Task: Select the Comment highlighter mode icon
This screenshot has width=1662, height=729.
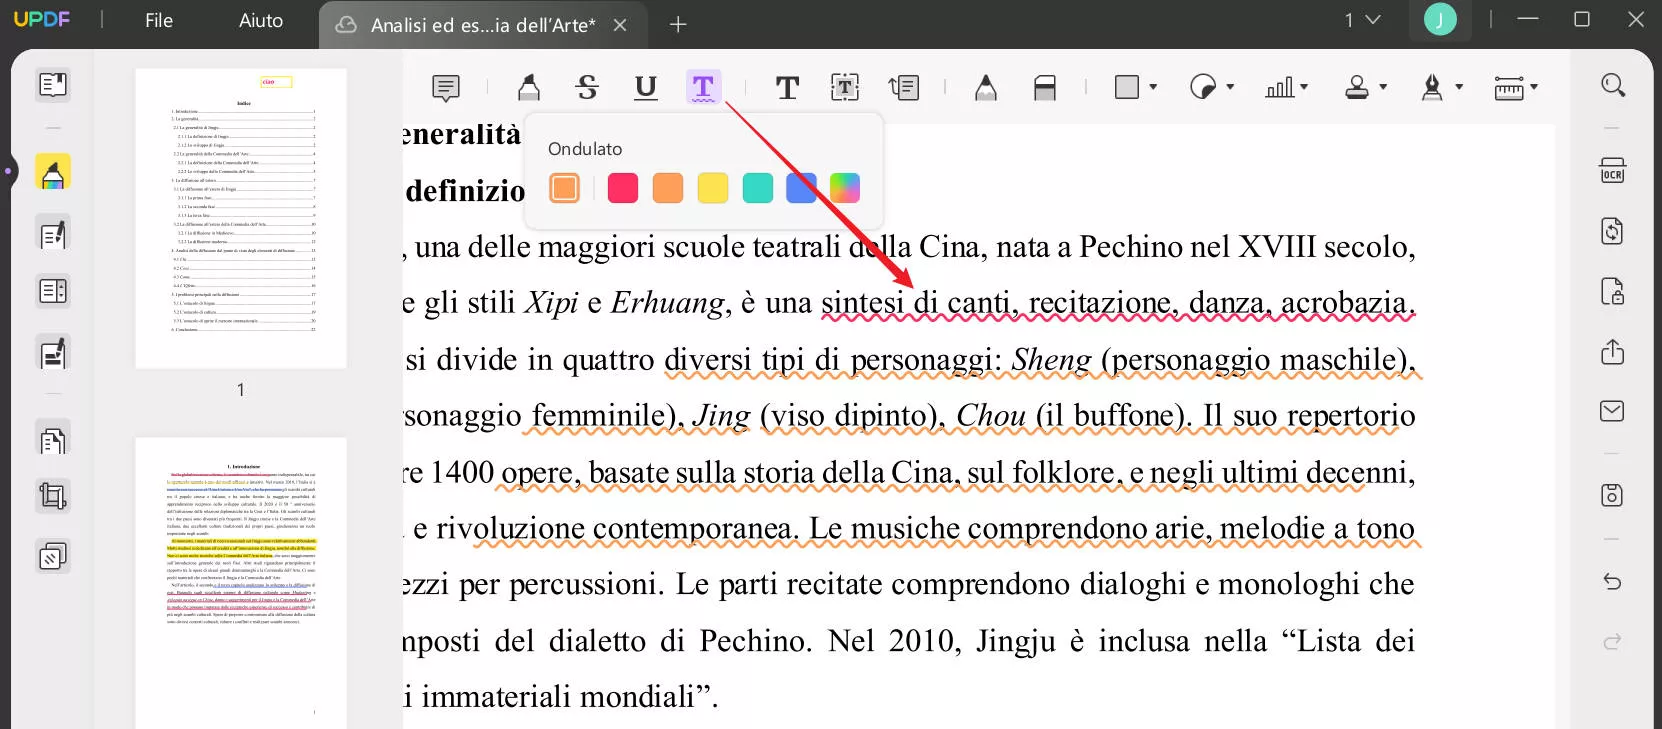Action: (53, 173)
